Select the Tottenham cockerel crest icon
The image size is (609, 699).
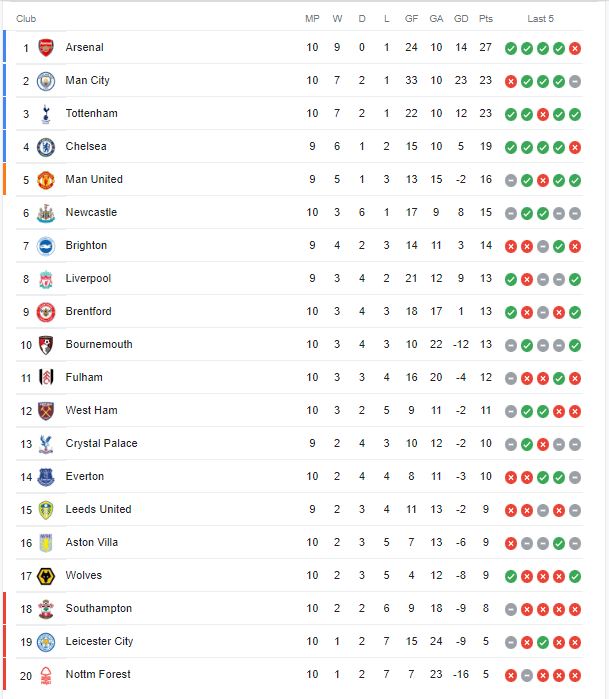click(45, 113)
